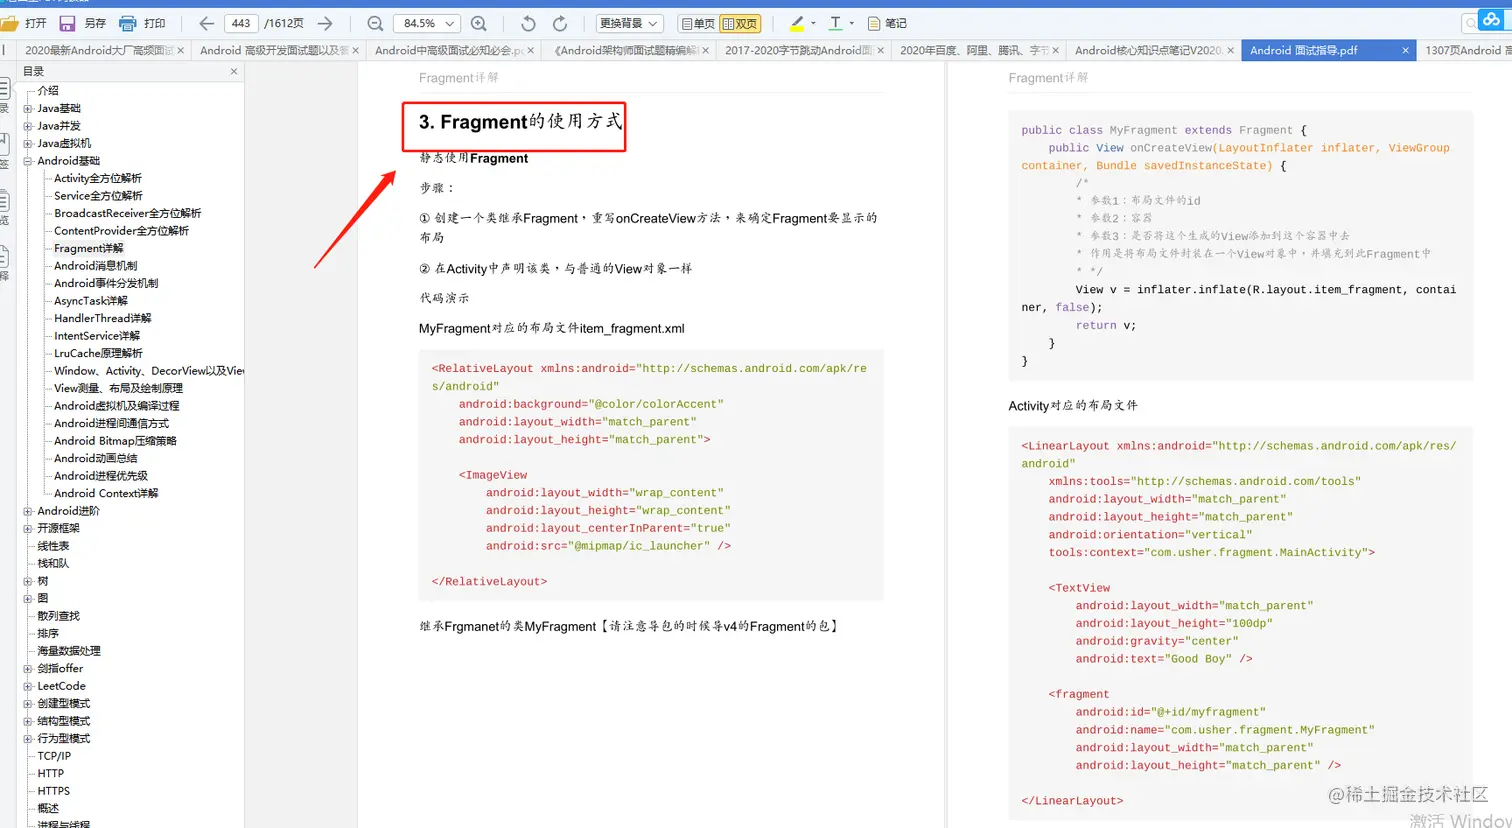Close the Android架构师面试题精编 tab

click(706, 50)
